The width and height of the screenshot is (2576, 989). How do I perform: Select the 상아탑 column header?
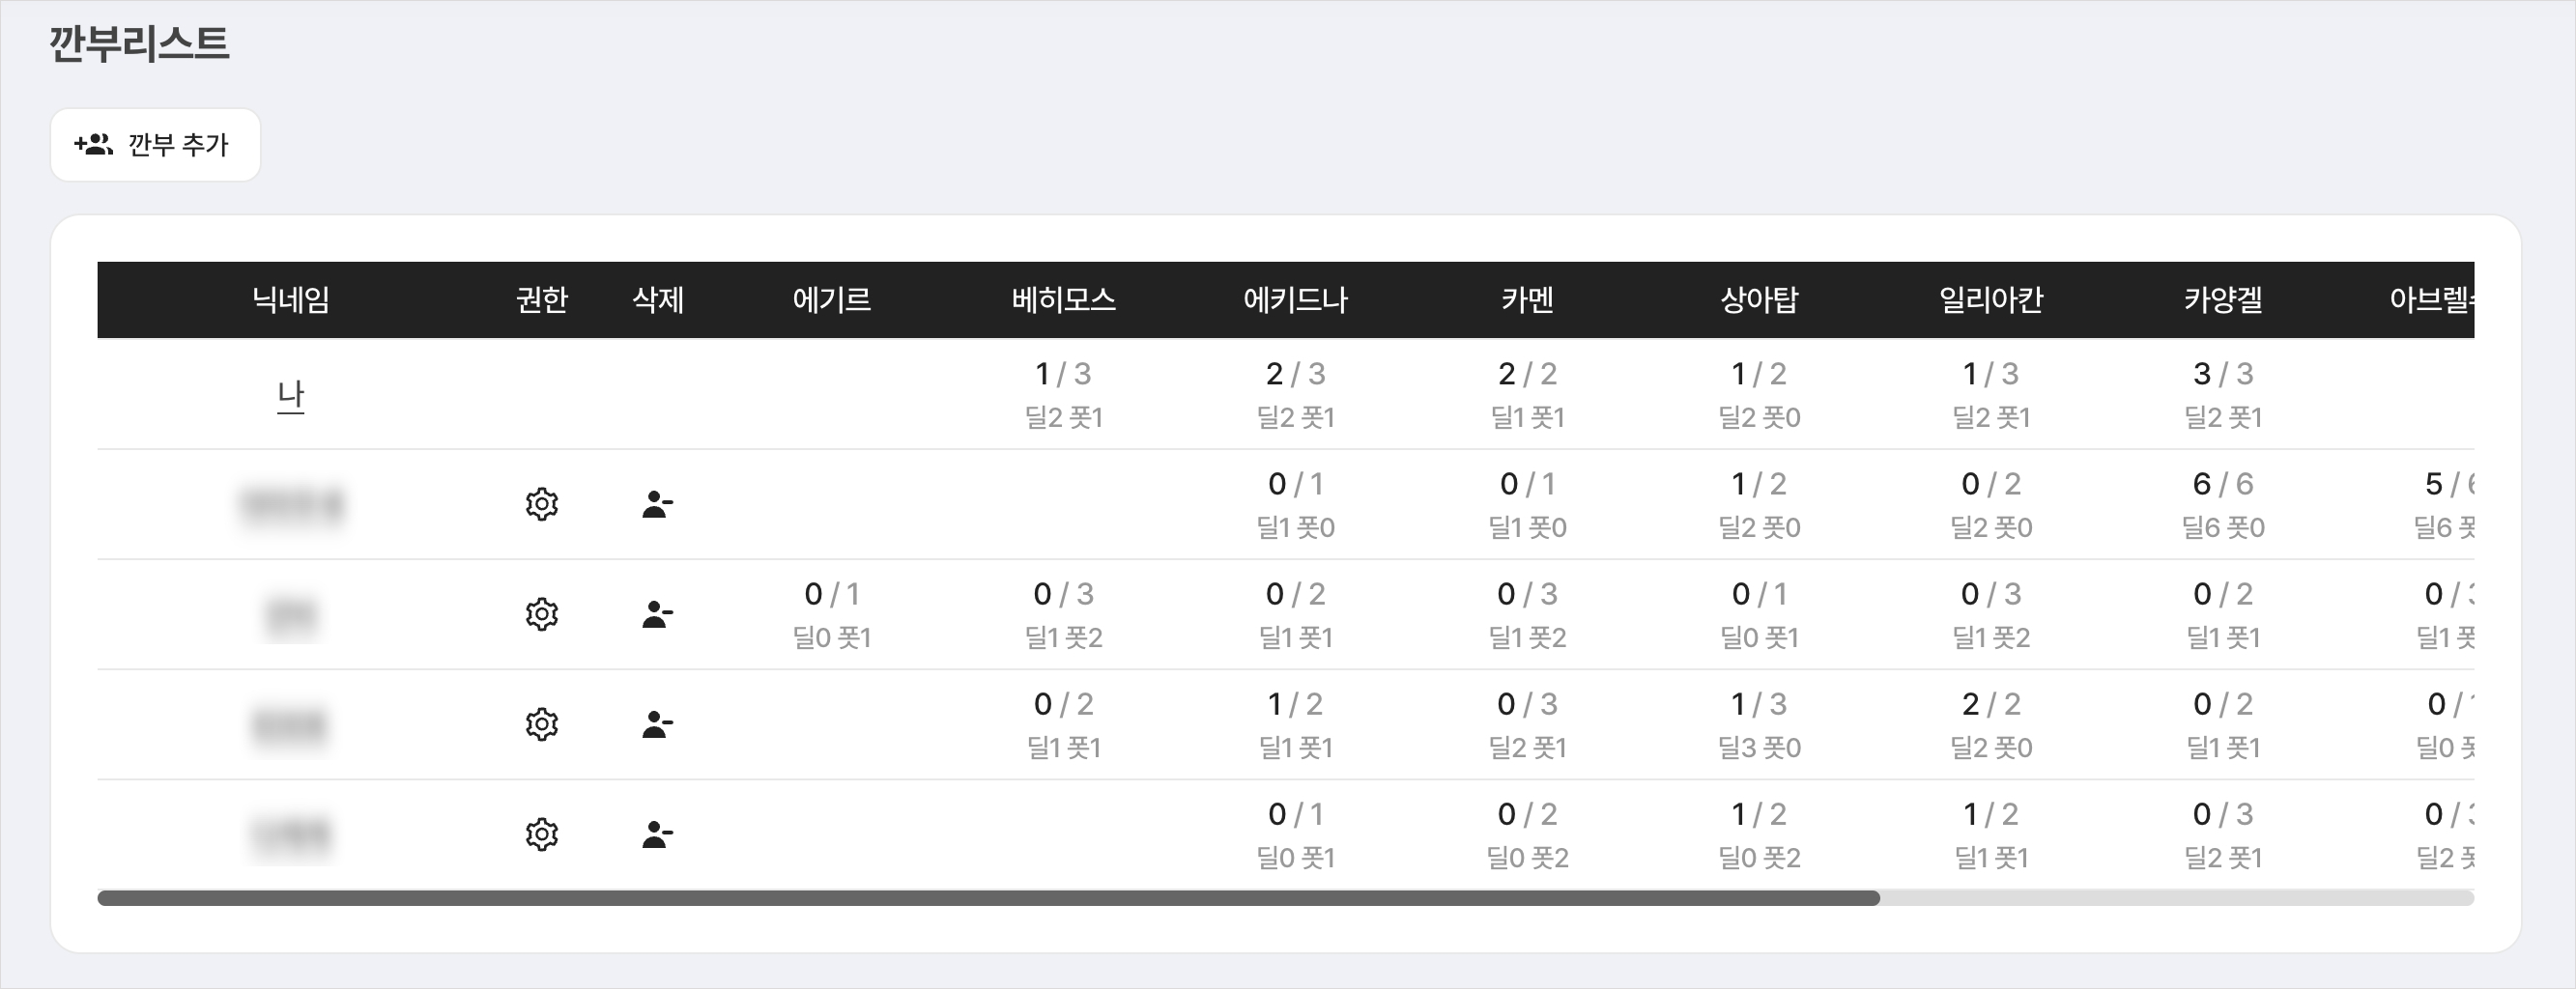(x=1759, y=299)
